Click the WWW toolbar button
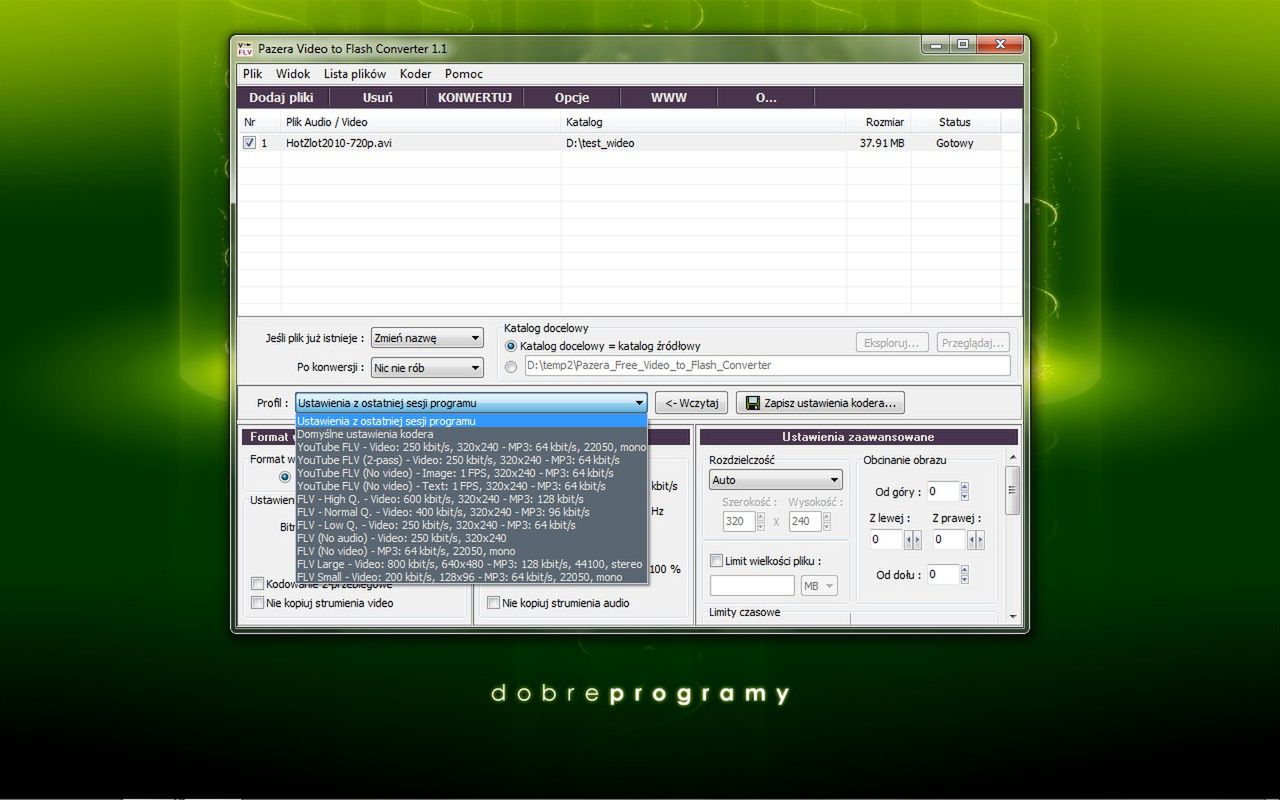The height and width of the screenshot is (800, 1280). coord(669,98)
